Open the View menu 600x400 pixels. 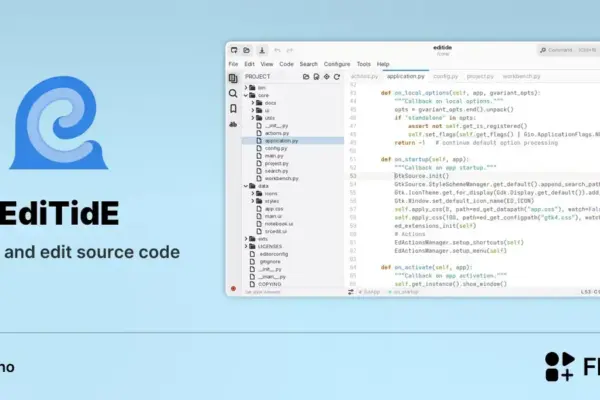coord(267,64)
